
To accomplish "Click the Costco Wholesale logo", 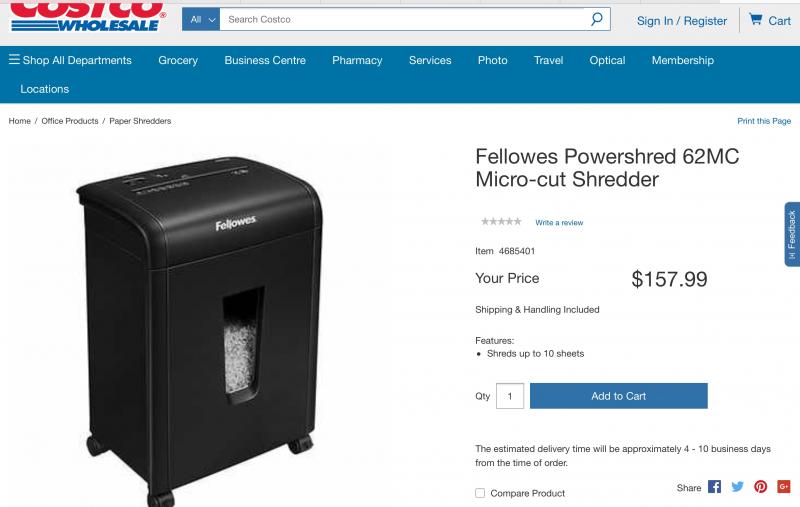I will tap(88, 16).
